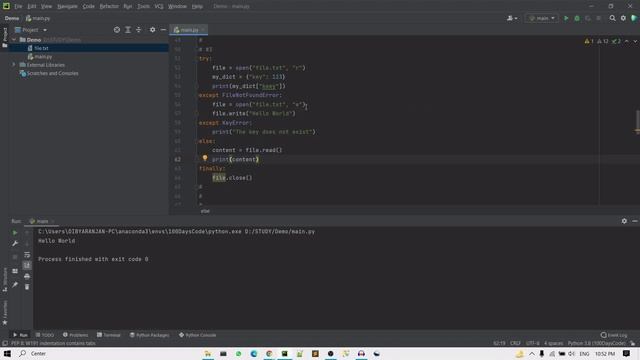Click the Windows Start button

pyautogui.click(x=7, y=353)
